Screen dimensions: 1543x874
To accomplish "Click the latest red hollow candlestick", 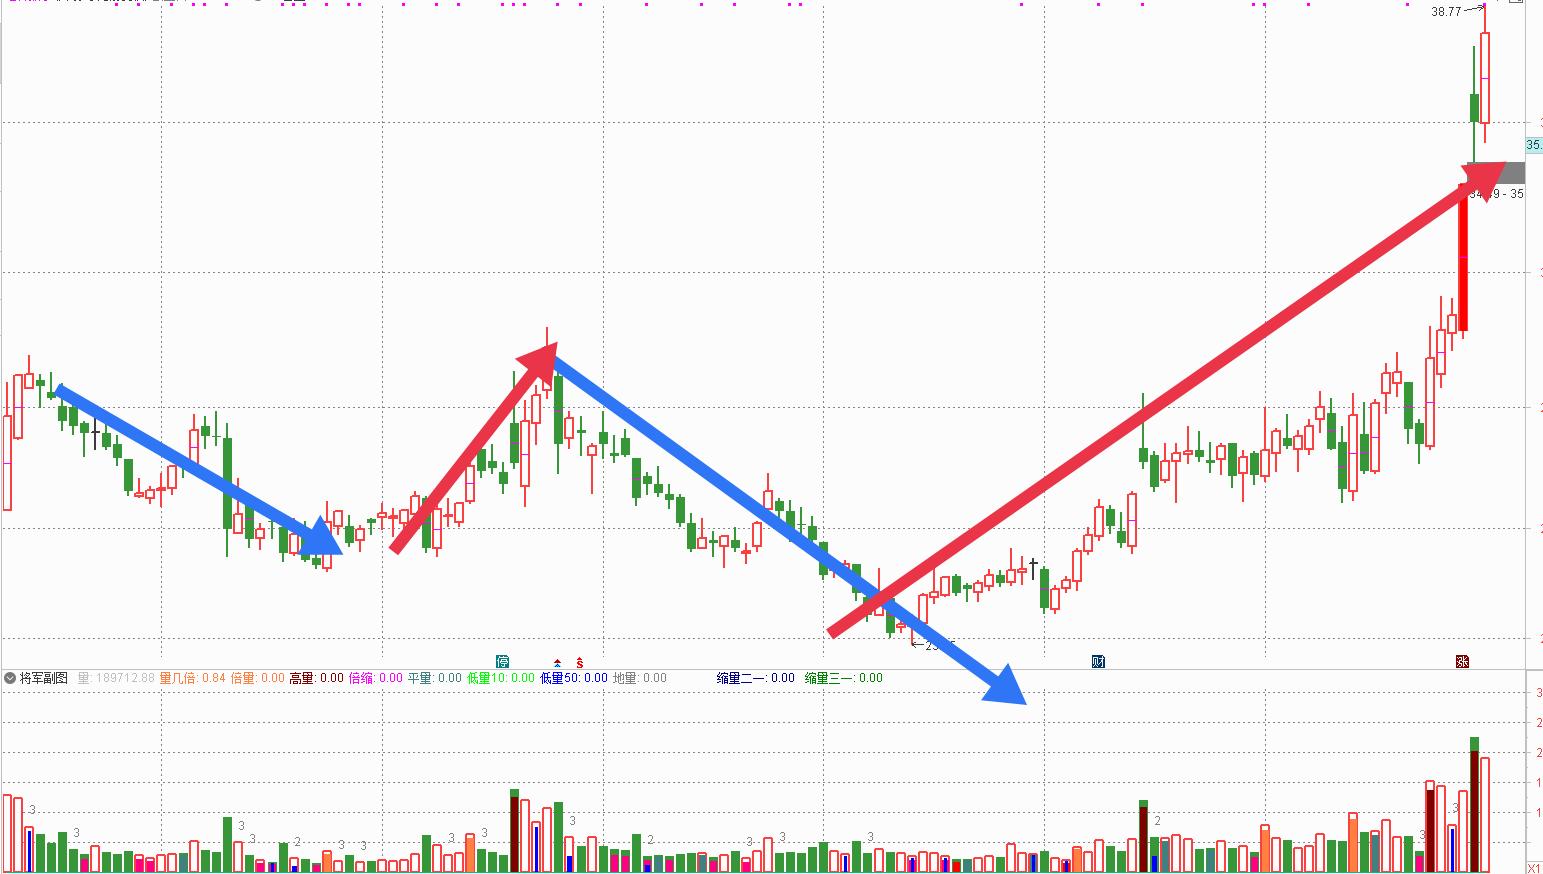I will (1485, 78).
